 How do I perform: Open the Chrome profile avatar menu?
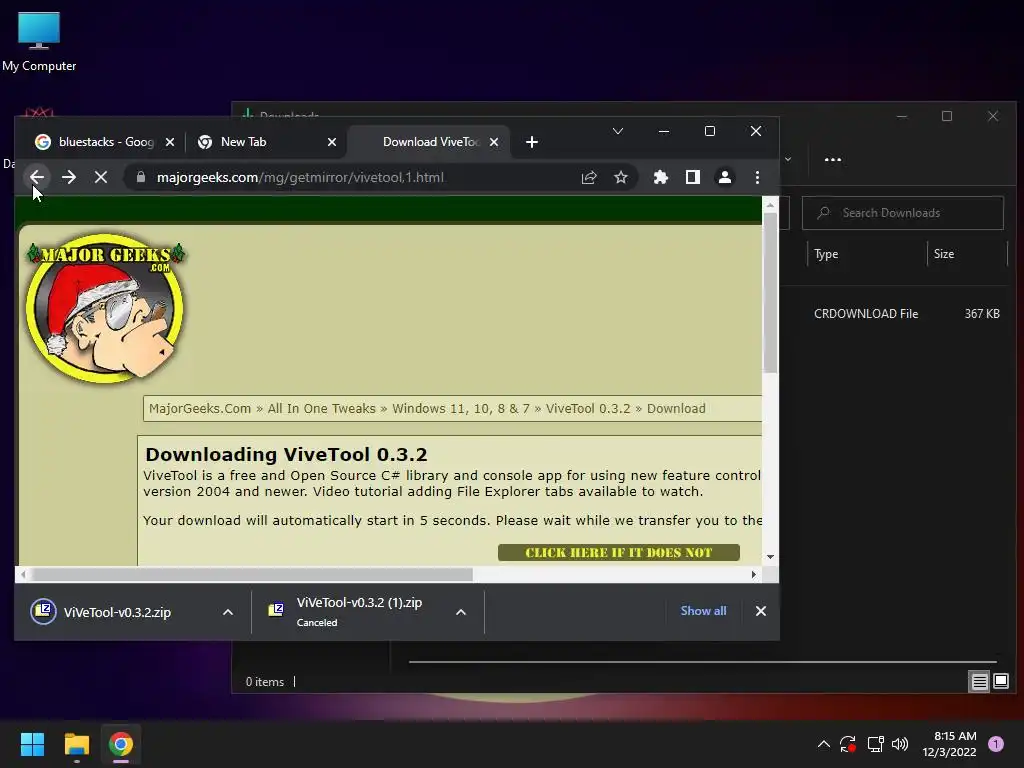click(725, 177)
